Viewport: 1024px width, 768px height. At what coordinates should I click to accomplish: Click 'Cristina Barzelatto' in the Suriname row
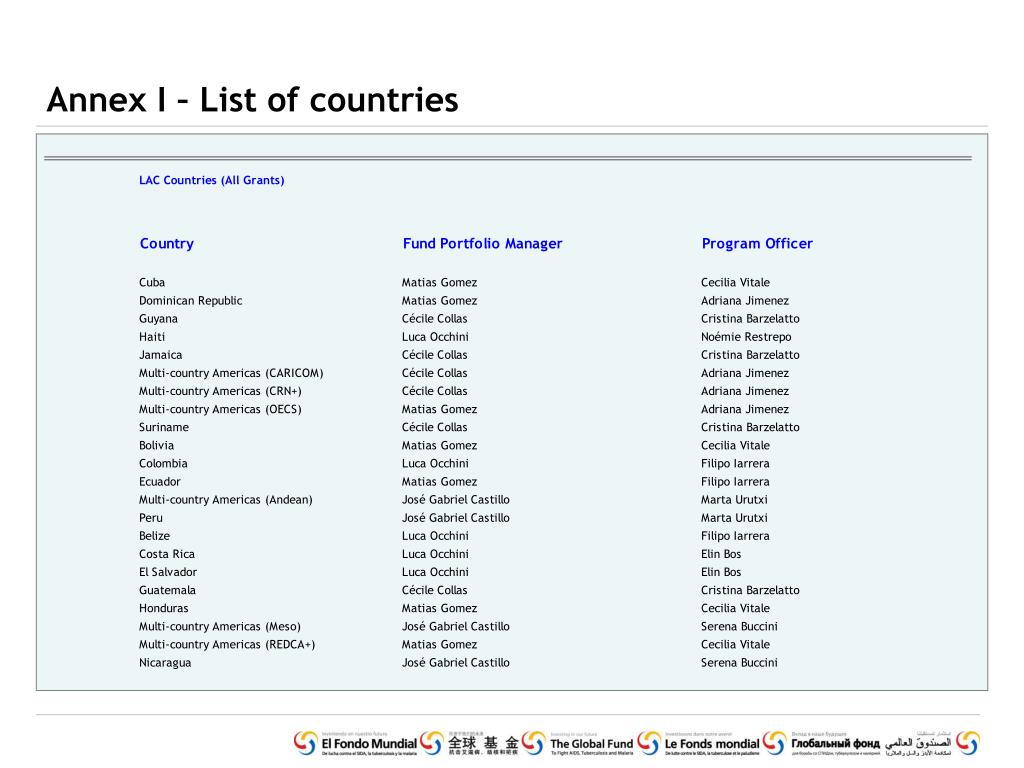(x=750, y=427)
